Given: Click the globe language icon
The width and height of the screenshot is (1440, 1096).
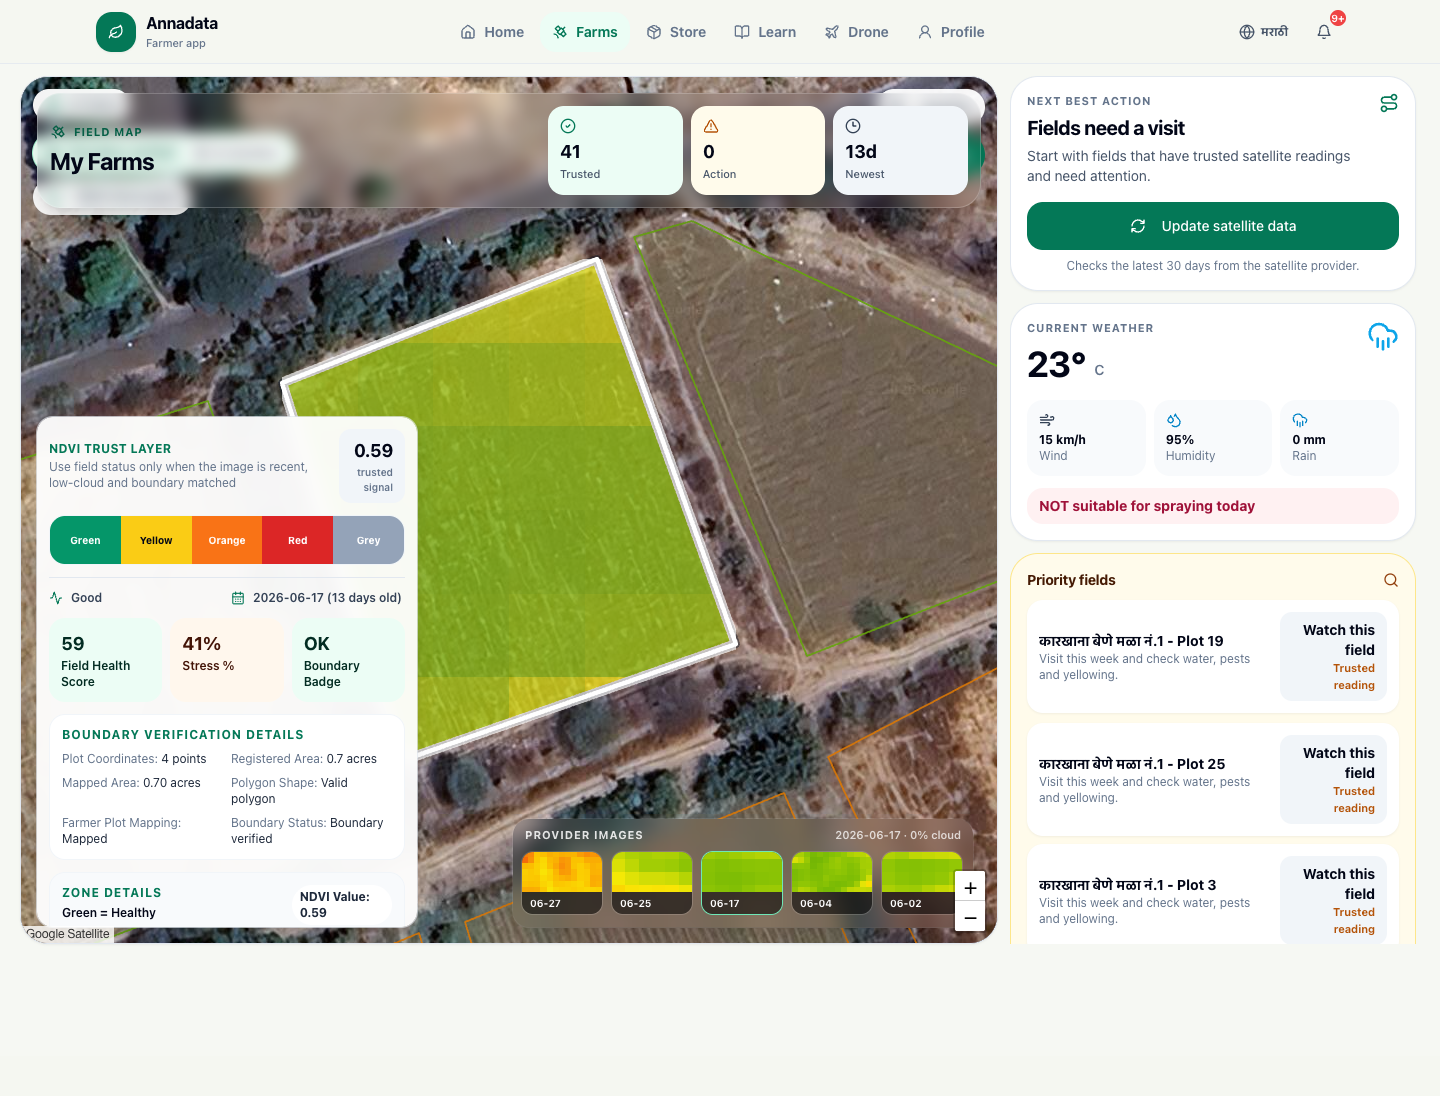Looking at the screenshot, I should 1247,32.
